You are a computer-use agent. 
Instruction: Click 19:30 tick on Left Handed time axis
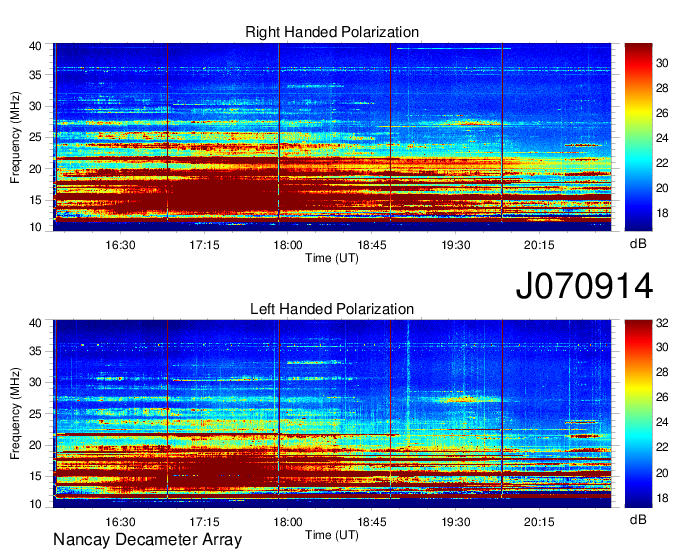[x=456, y=522]
